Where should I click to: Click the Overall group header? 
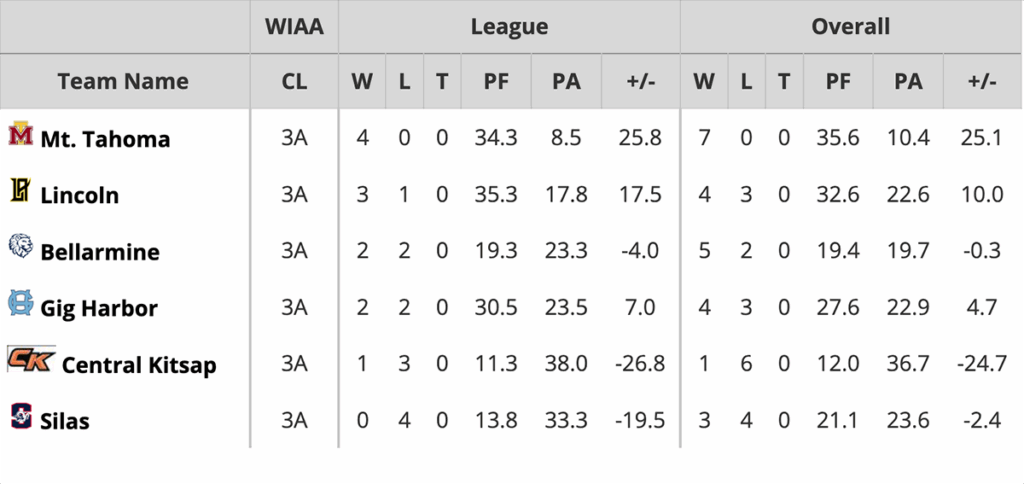[x=851, y=27]
